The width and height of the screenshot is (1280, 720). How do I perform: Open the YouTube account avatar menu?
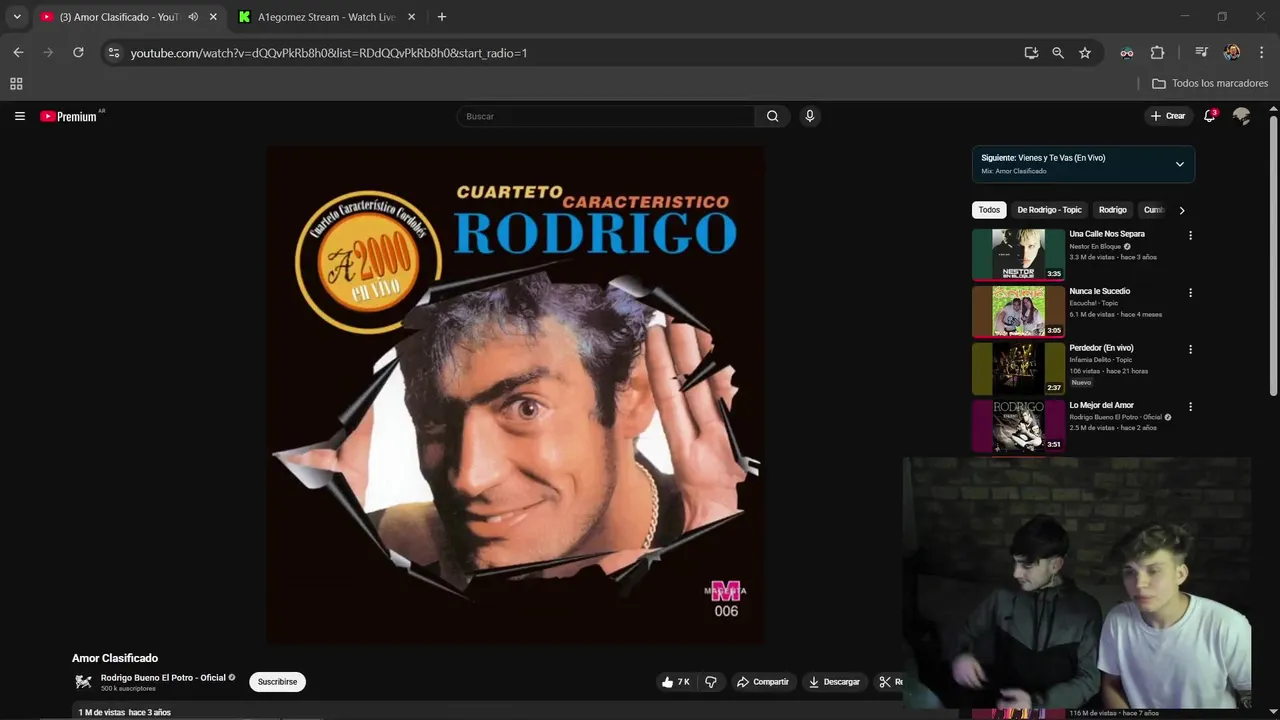(1242, 116)
